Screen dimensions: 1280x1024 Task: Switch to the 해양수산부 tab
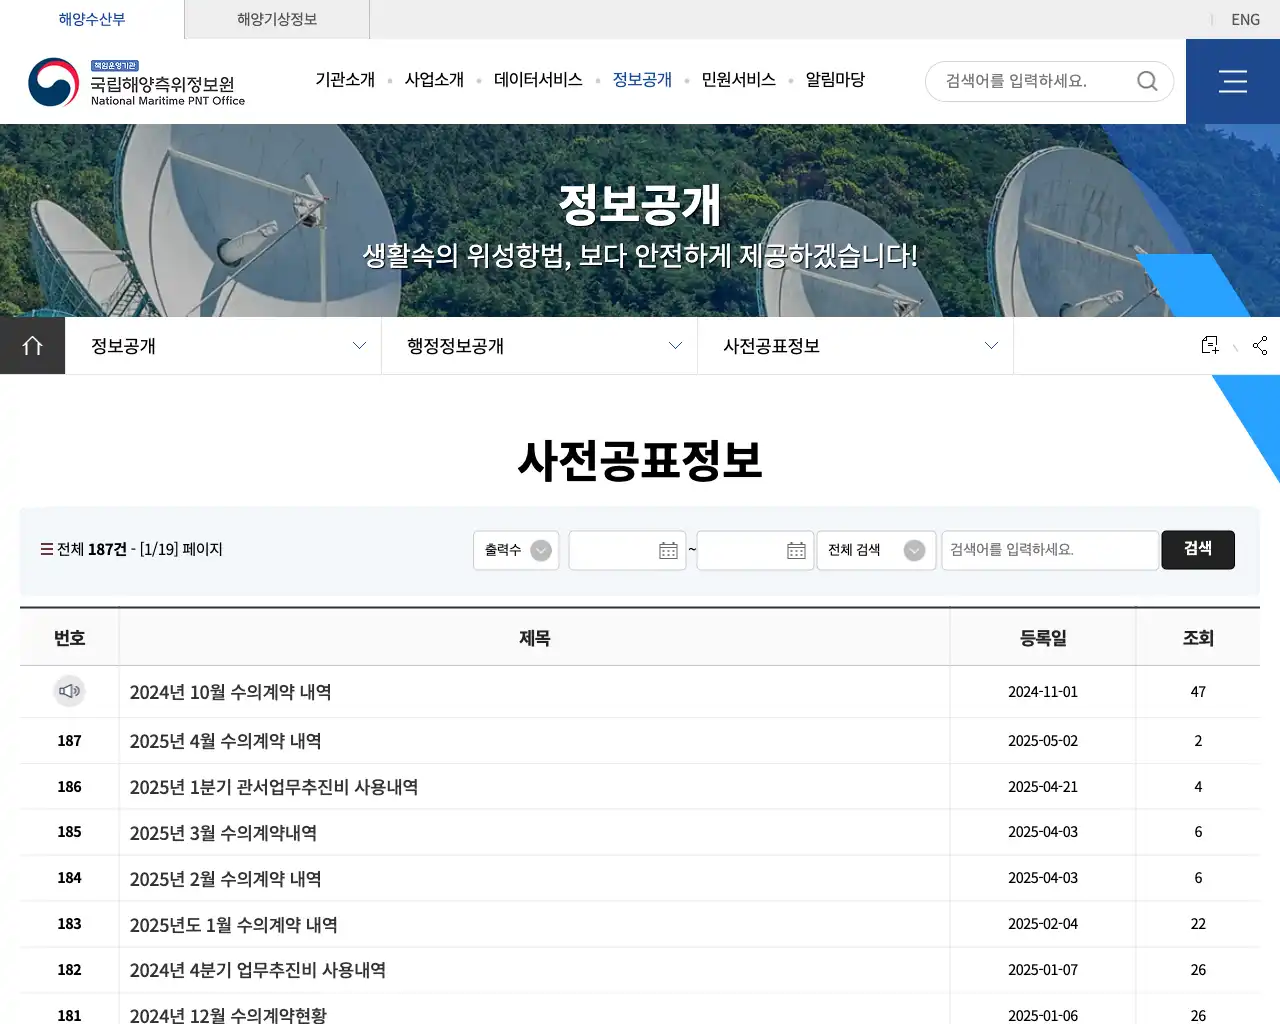(x=92, y=19)
